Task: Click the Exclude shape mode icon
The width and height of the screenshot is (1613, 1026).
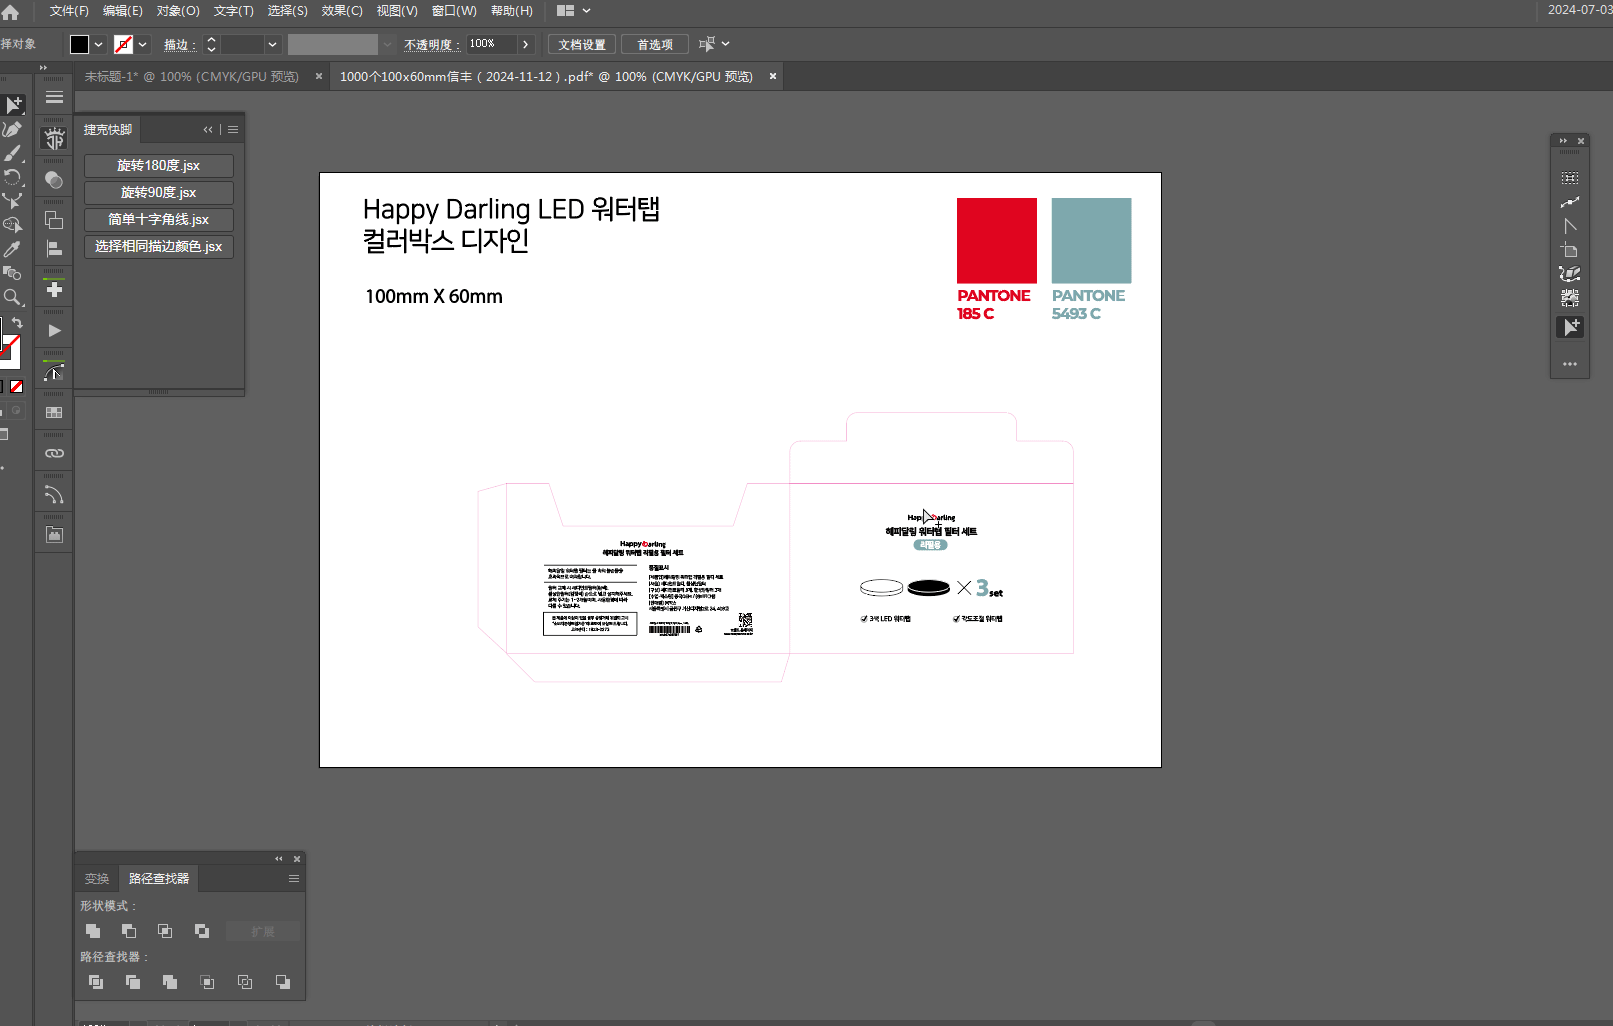Action: tap(202, 931)
